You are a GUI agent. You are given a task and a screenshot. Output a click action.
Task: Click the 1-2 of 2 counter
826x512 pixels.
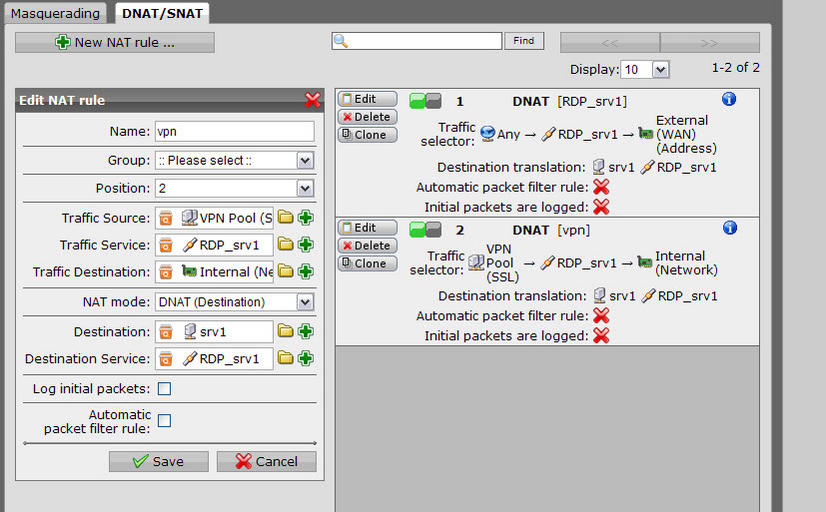735,67
